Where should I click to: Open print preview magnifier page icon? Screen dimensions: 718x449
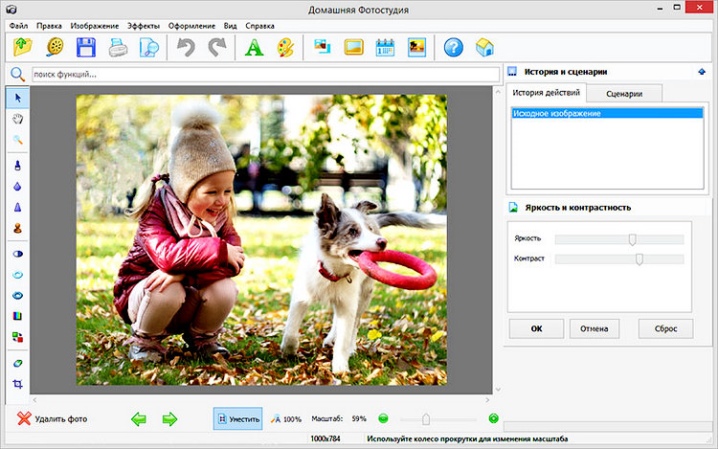149,47
